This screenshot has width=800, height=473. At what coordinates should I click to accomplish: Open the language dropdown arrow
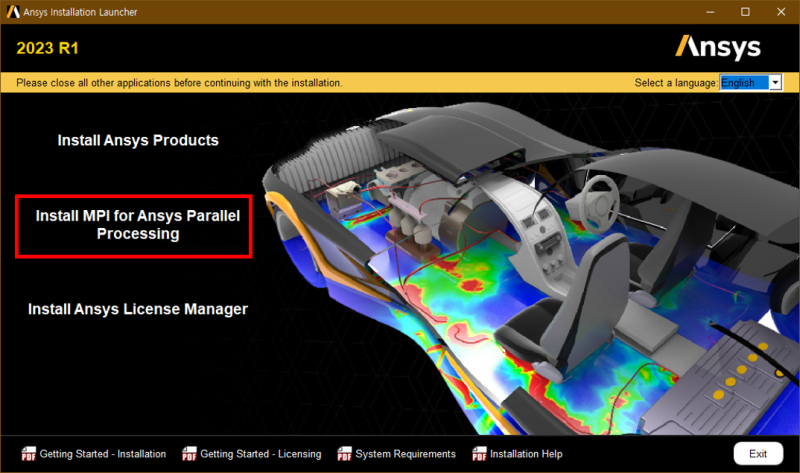pos(775,82)
